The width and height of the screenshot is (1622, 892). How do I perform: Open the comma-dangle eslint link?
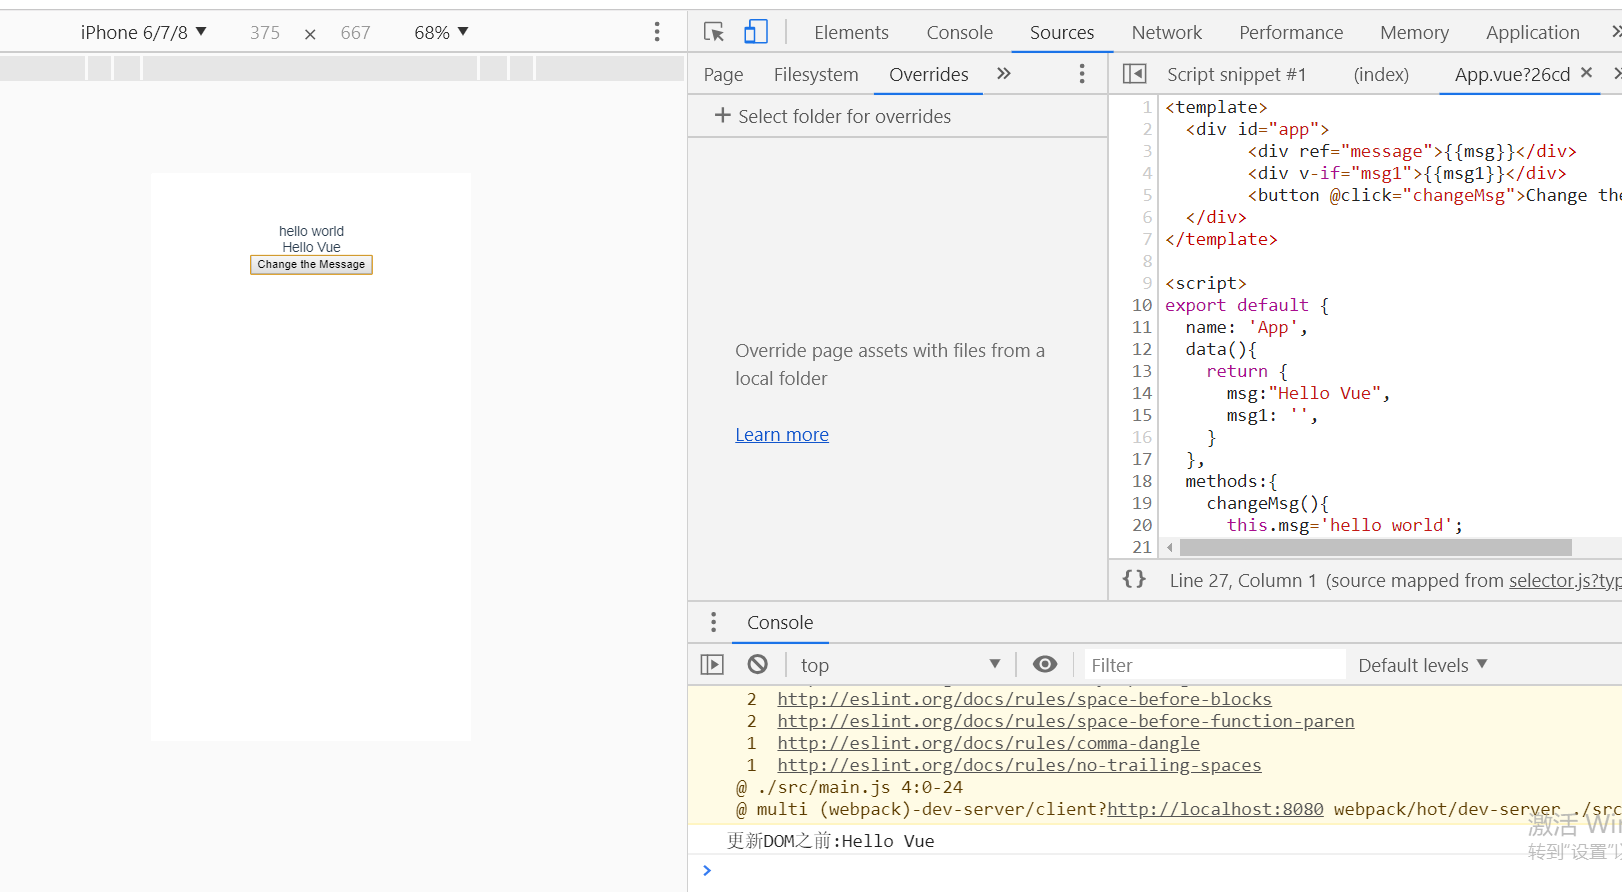[988, 743]
